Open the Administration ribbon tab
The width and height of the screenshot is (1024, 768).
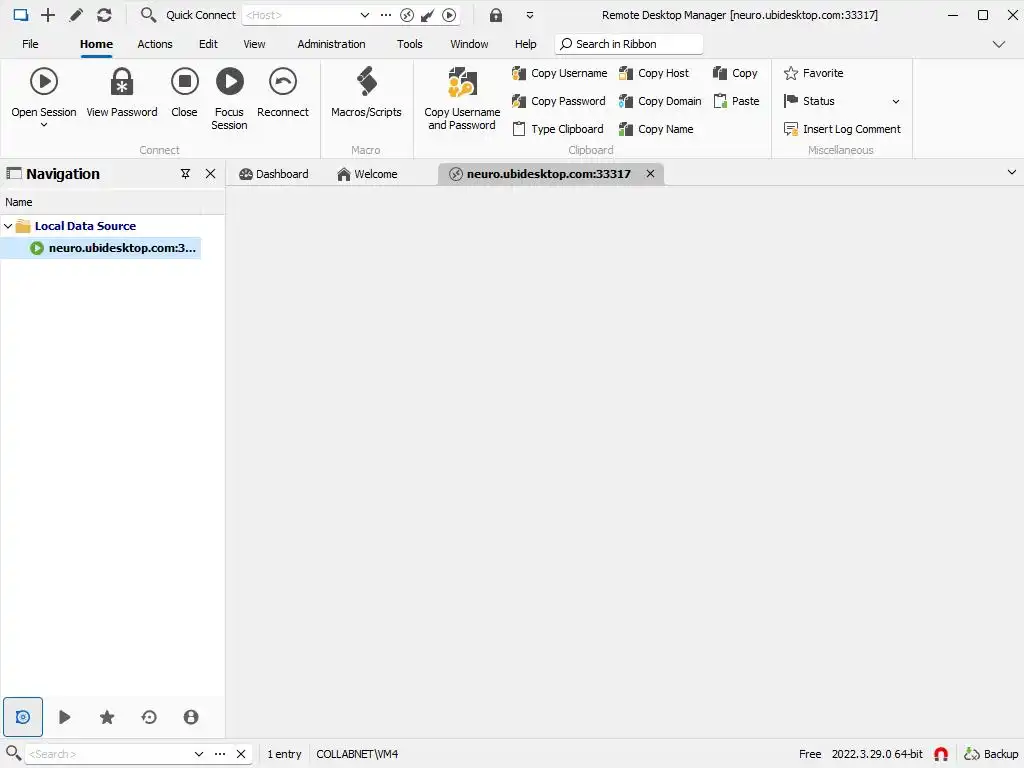coord(331,44)
